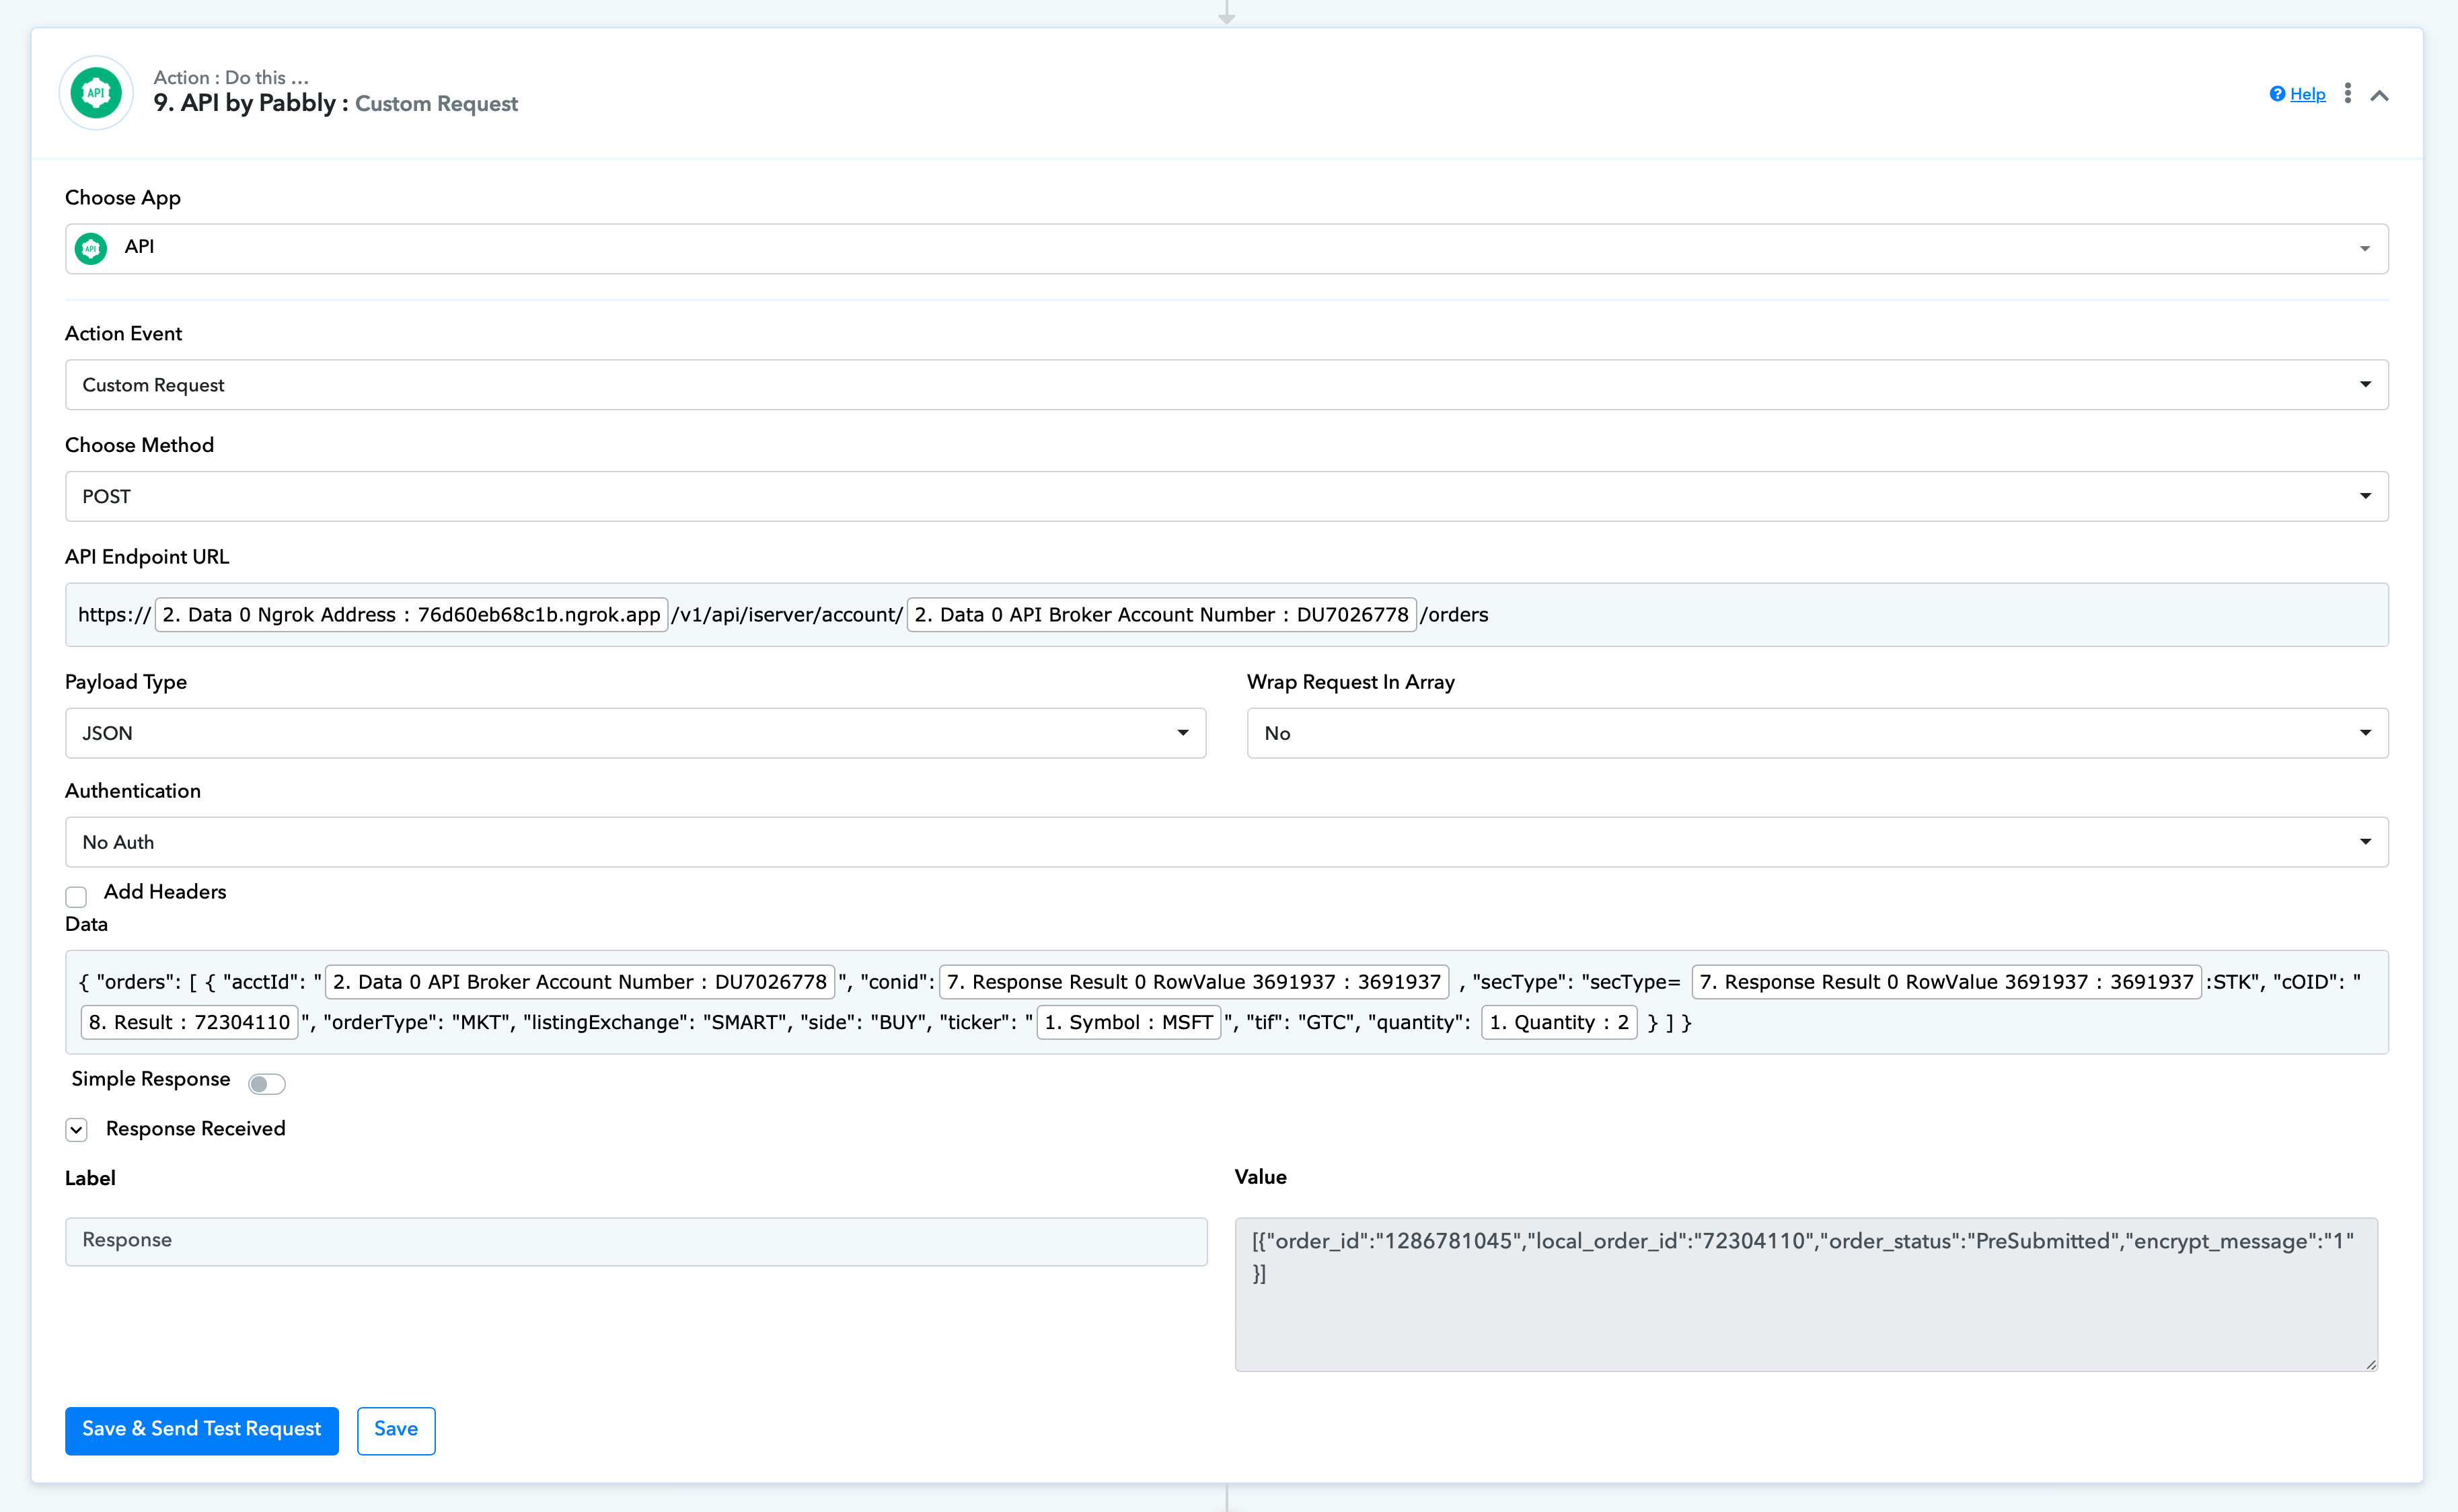Open the Authentication No Auth dropdown

point(1226,842)
